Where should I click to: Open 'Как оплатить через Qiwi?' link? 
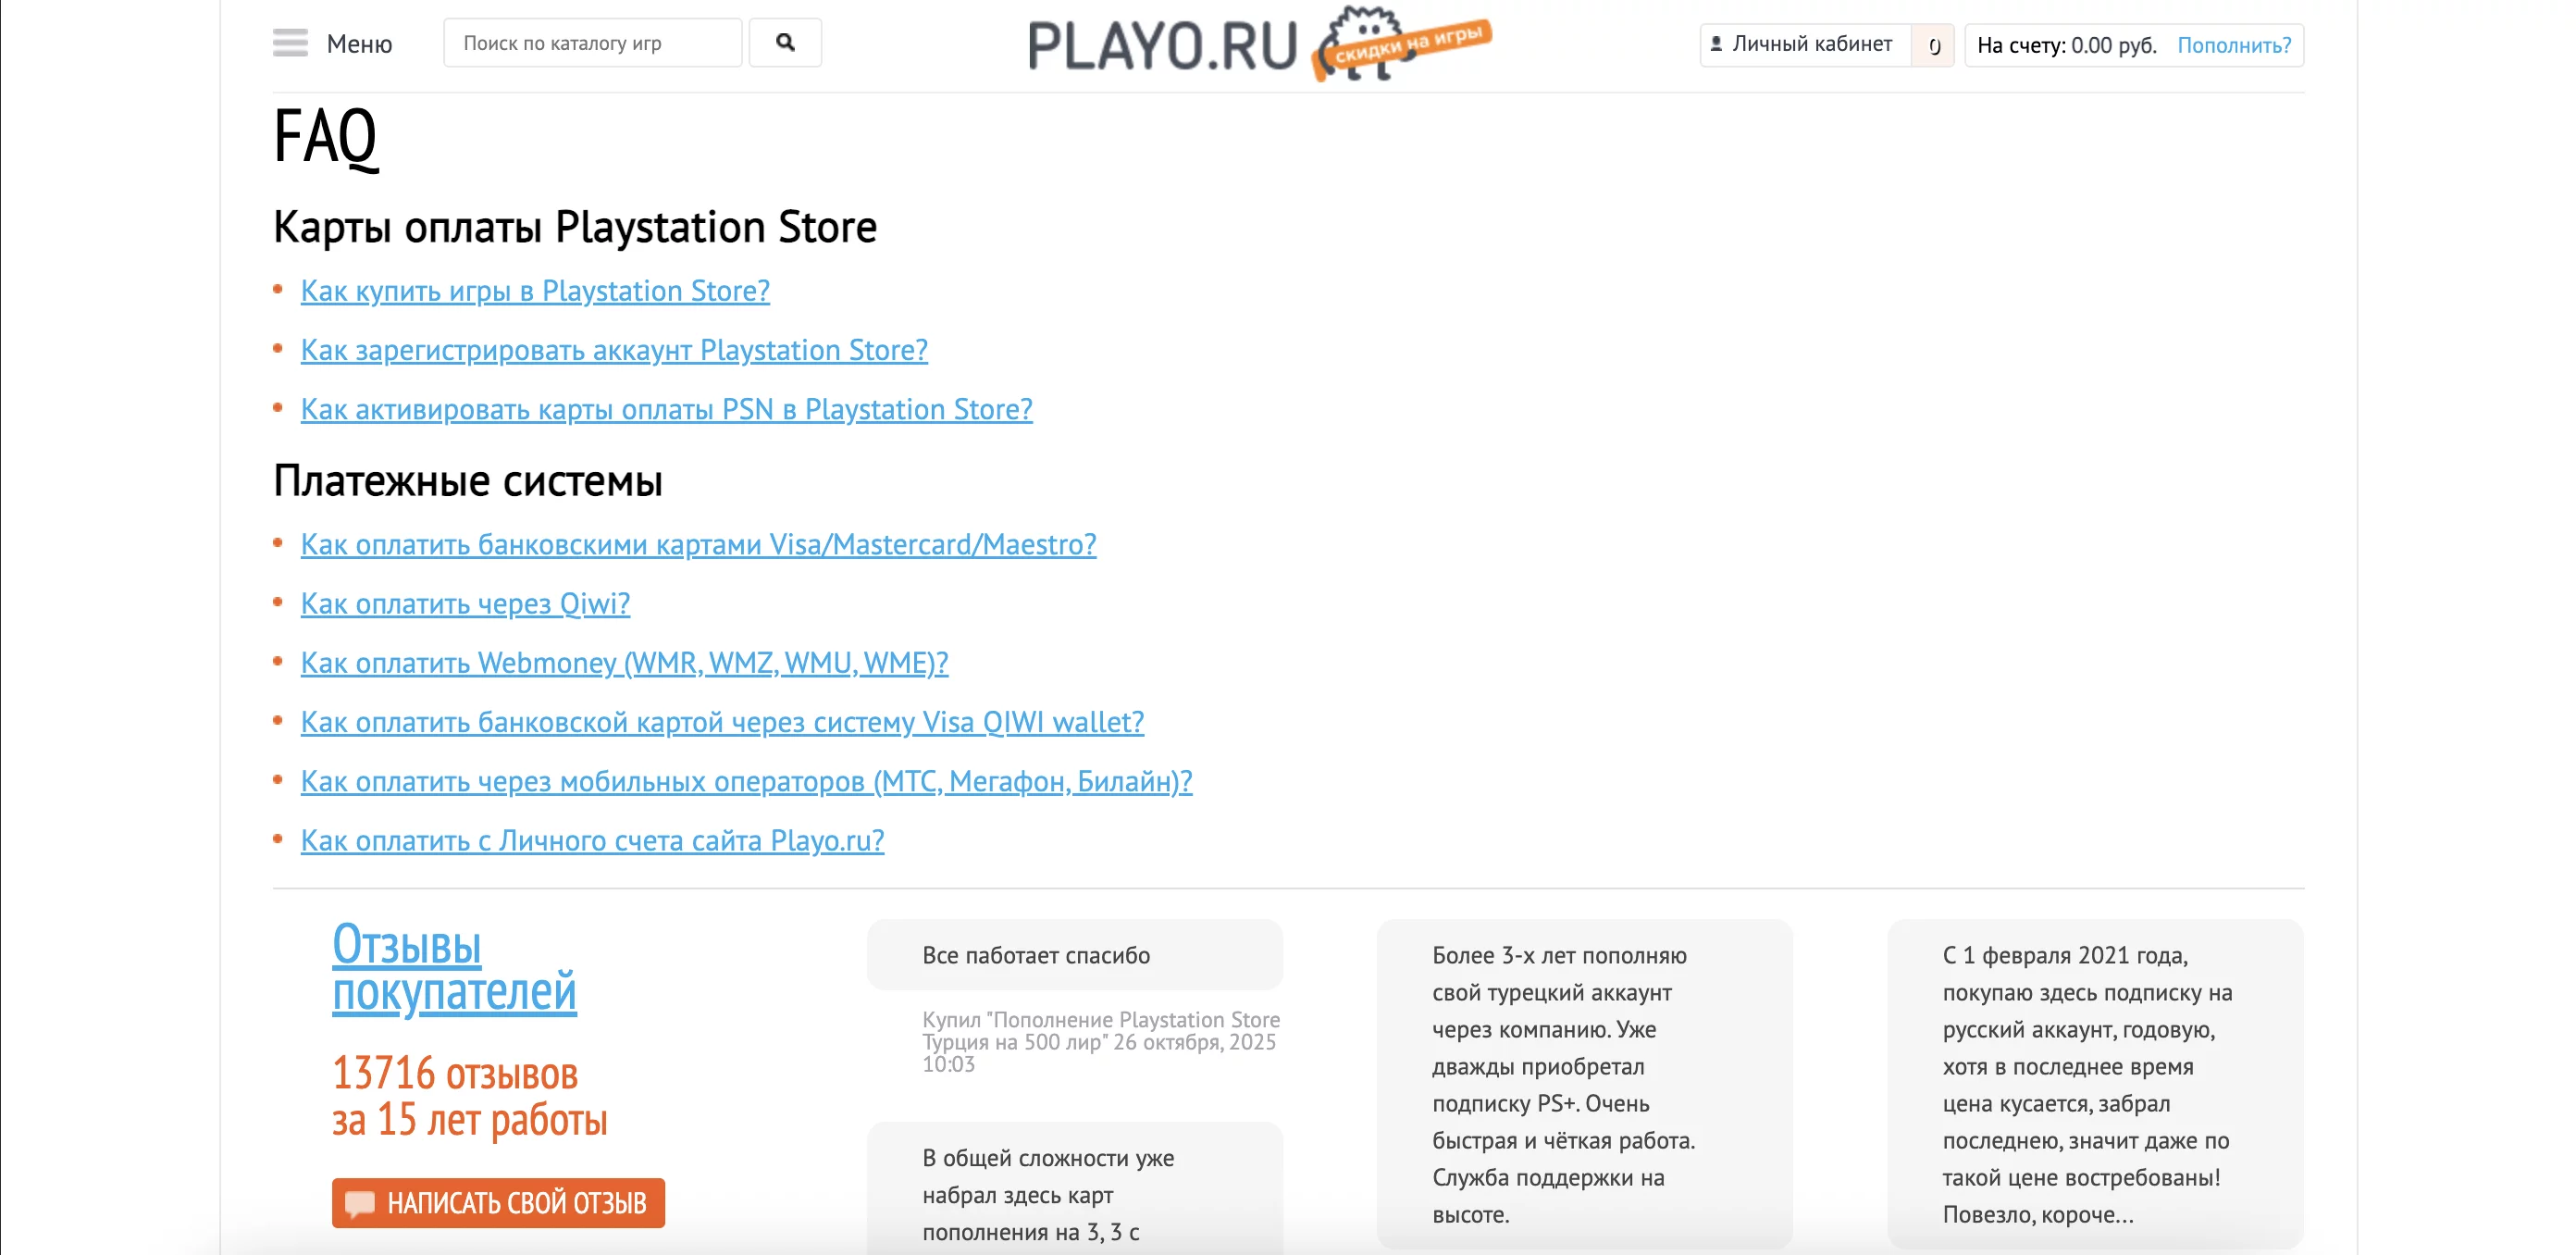pos(465,604)
